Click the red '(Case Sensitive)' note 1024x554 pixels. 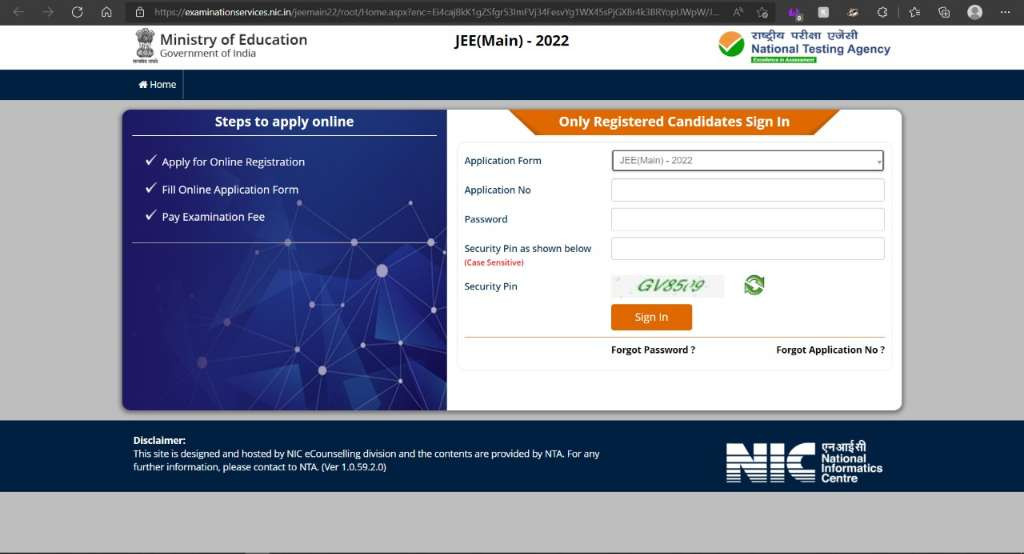pos(494,263)
